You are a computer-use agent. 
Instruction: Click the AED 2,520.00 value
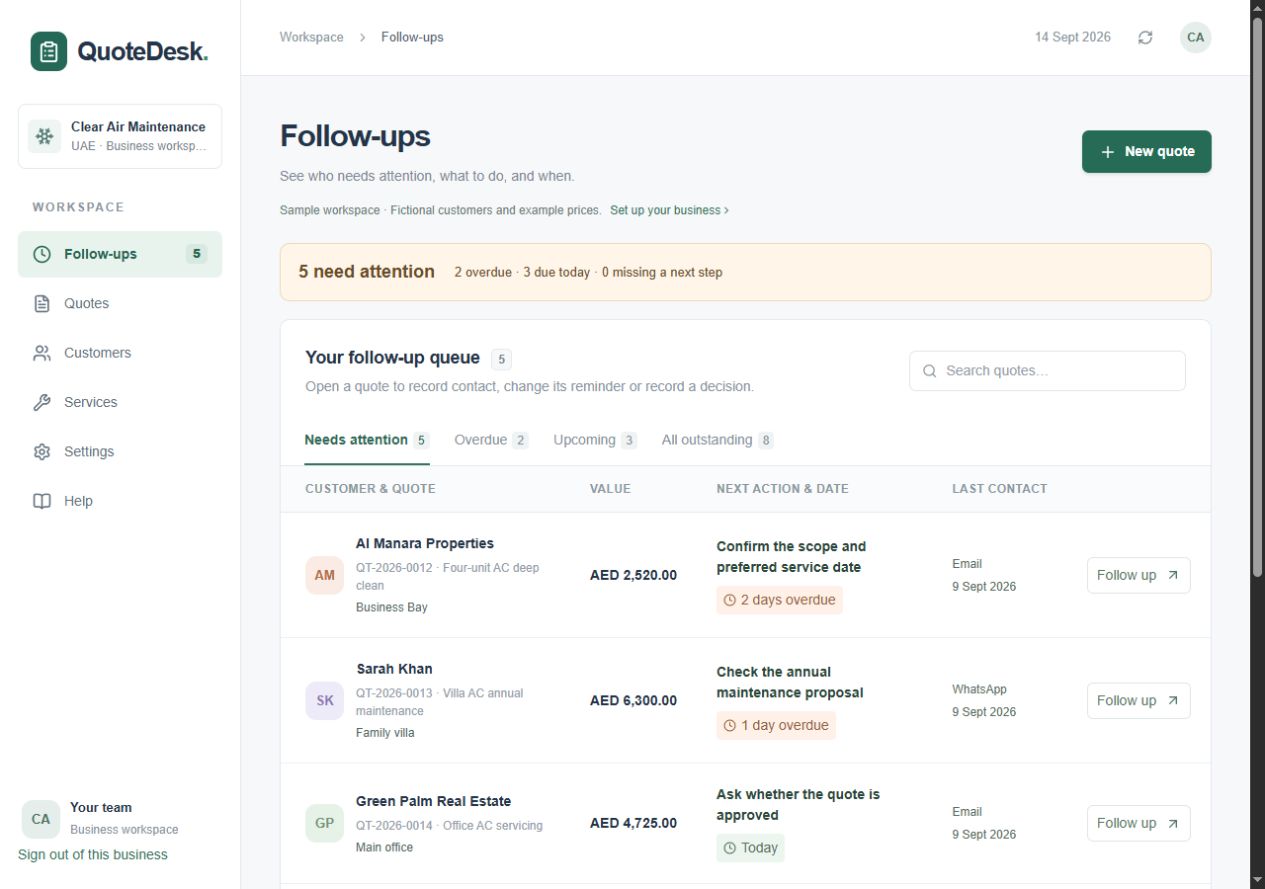633,575
